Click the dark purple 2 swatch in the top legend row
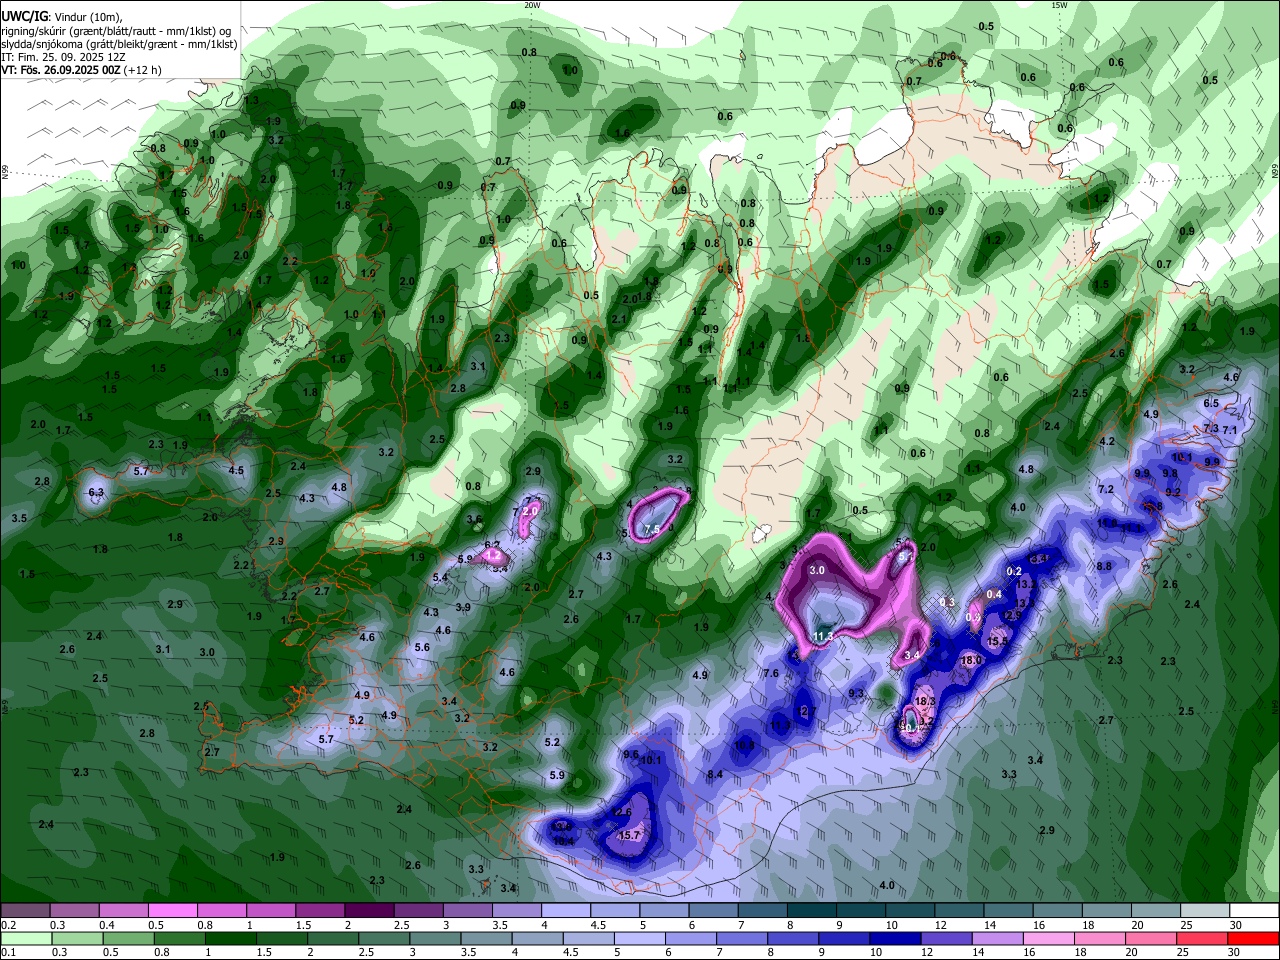Screen dimensions: 1280x960 [368, 911]
